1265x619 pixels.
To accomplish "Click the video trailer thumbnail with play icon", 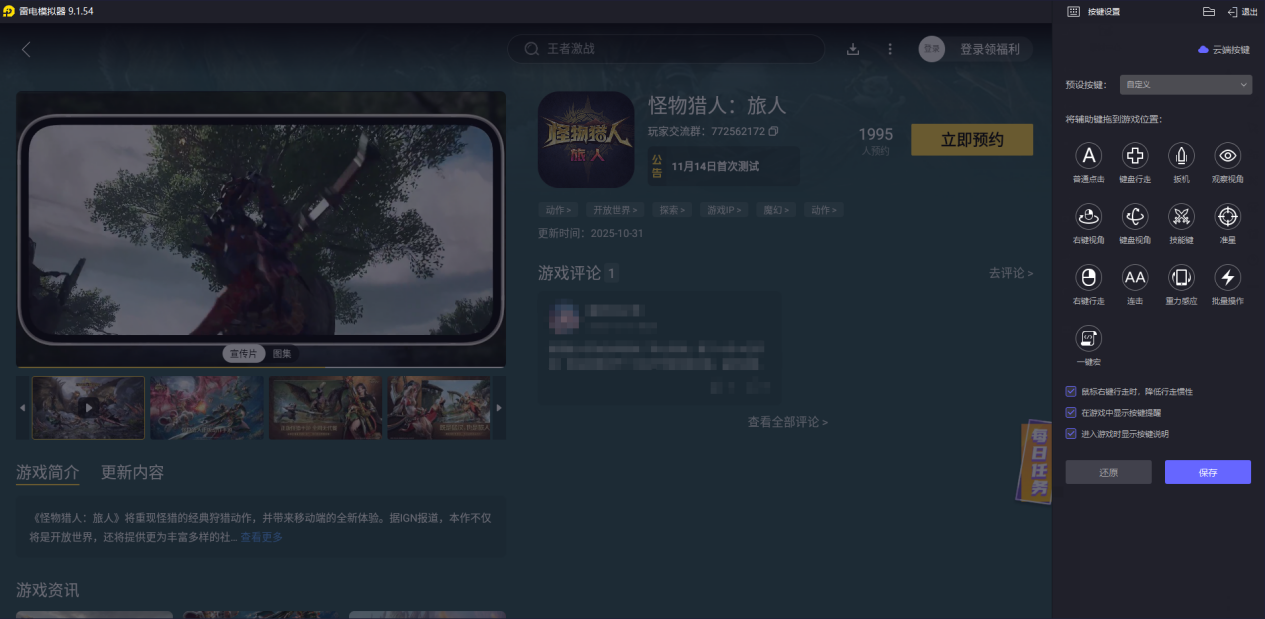I will pyautogui.click(x=88, y=407).
